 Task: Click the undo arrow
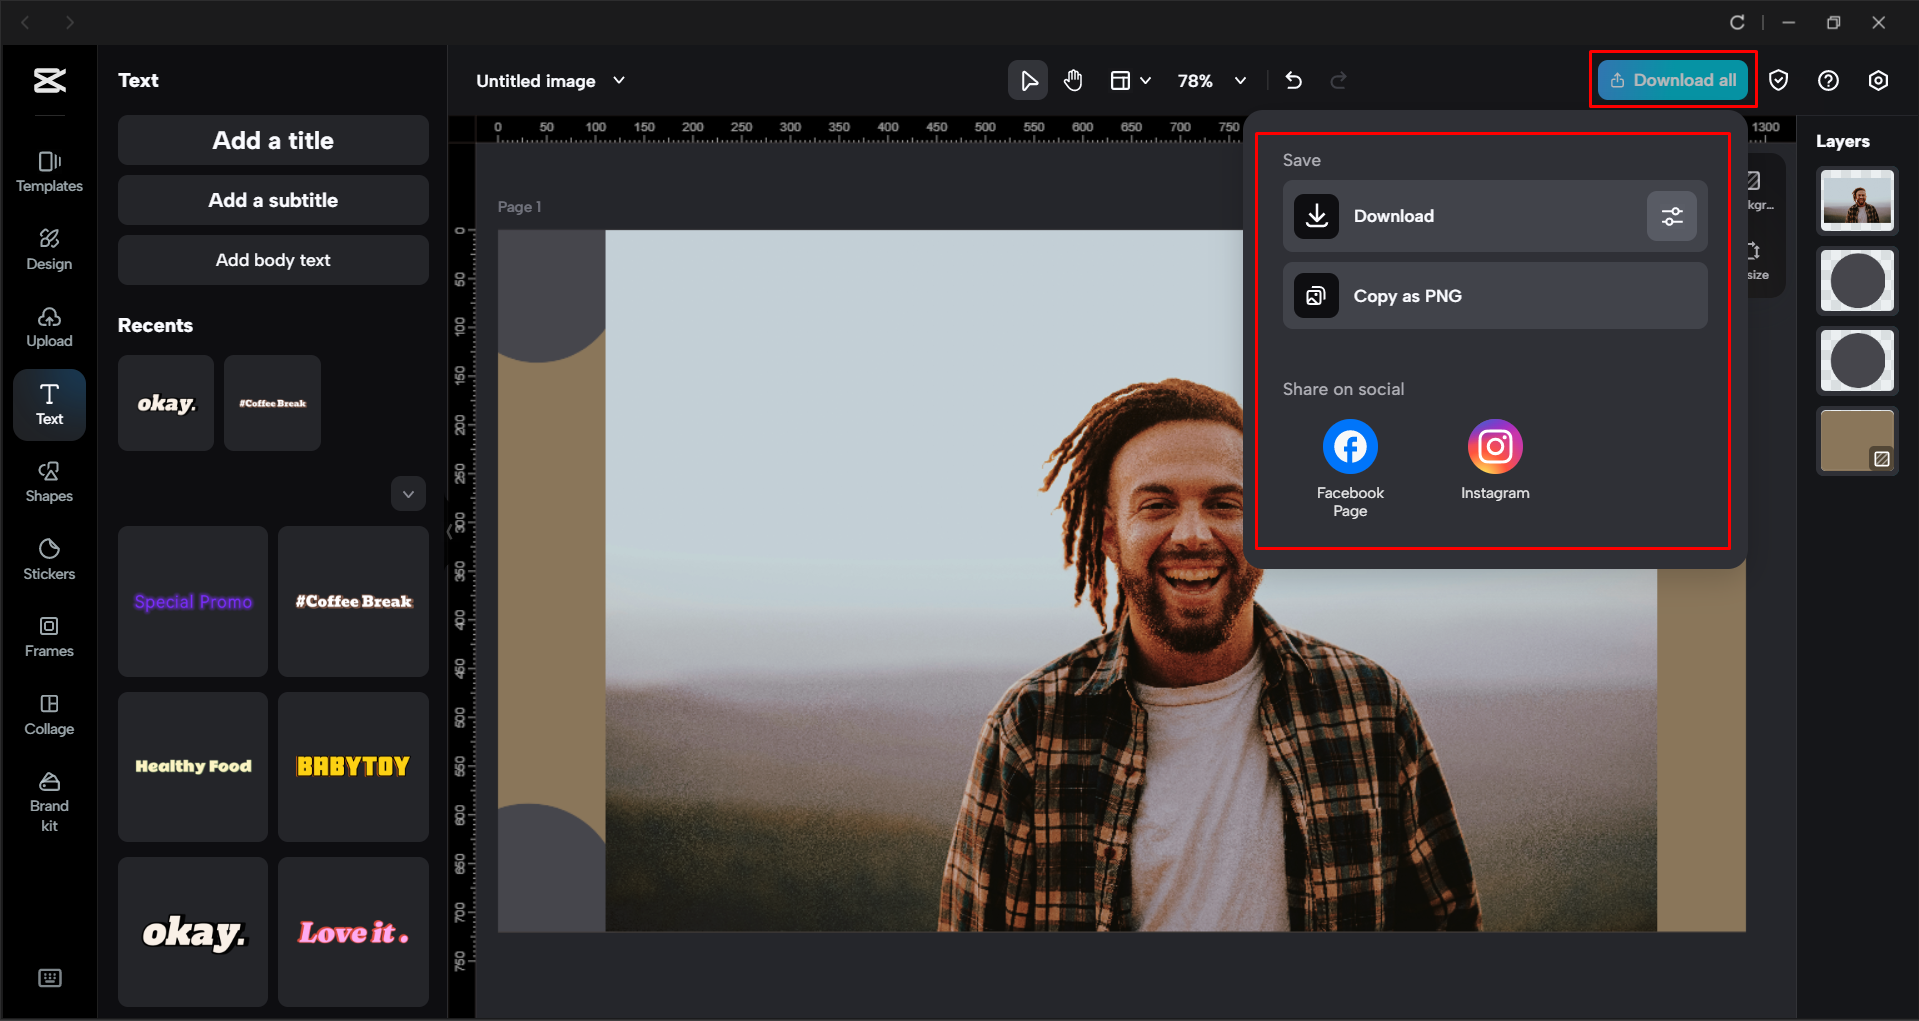1293,81
